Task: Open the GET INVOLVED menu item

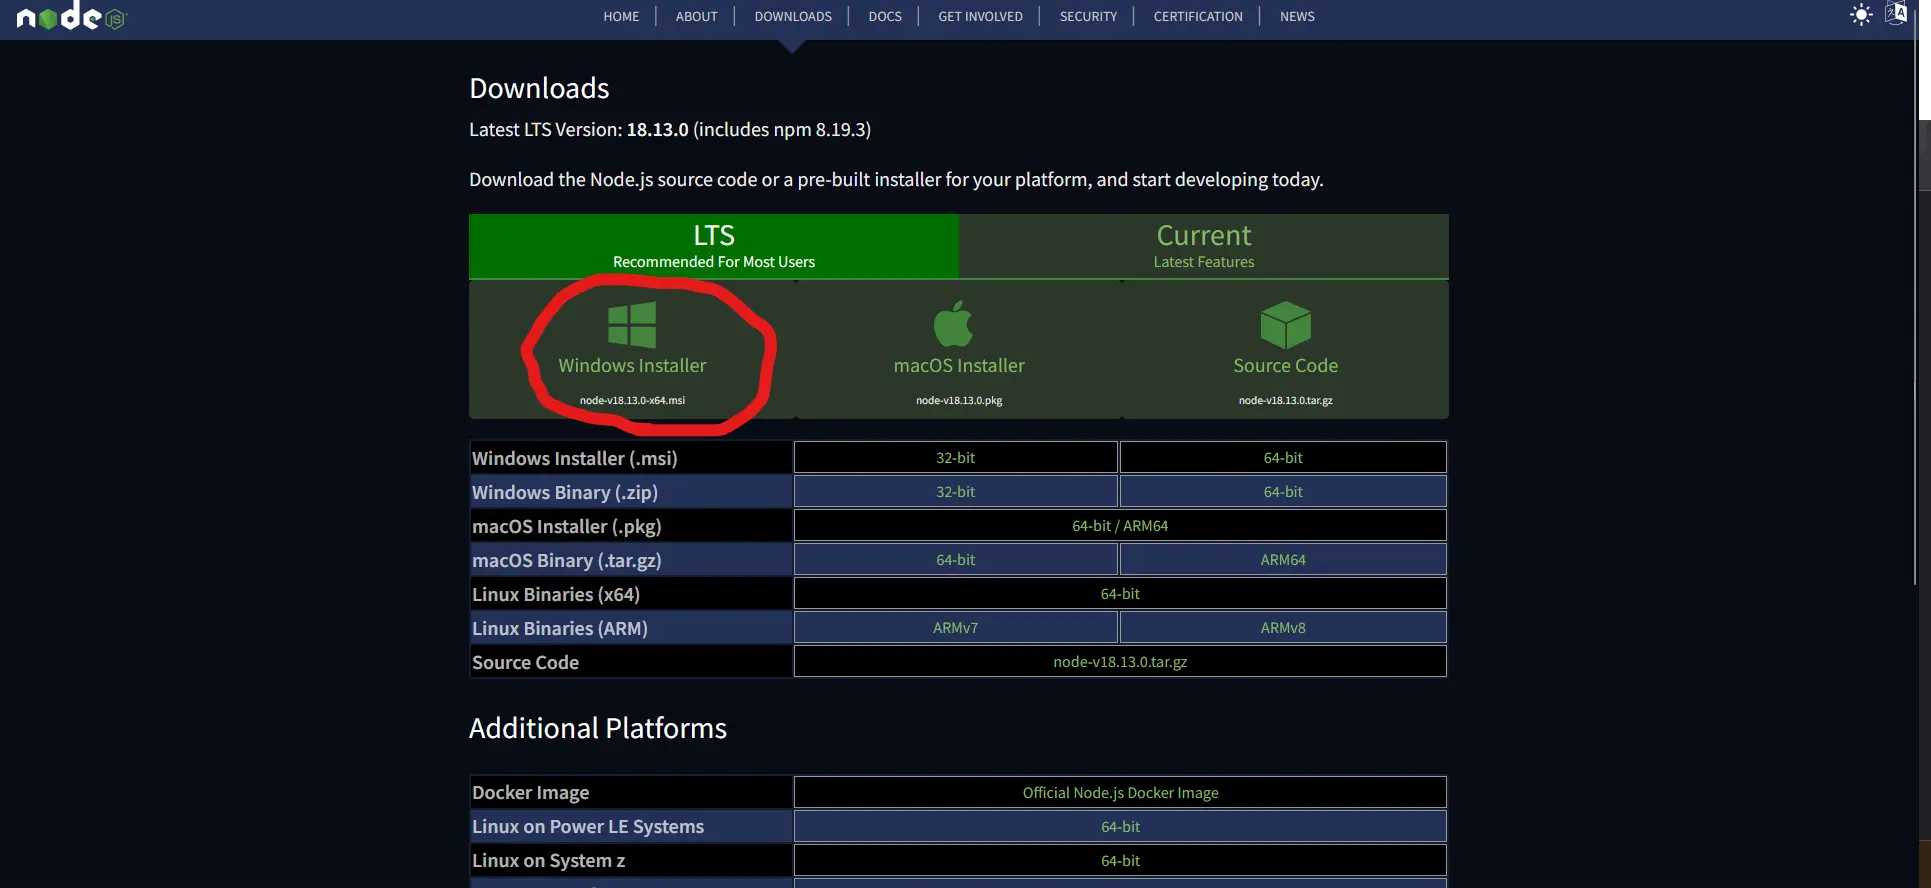Action: coord(980,16)
